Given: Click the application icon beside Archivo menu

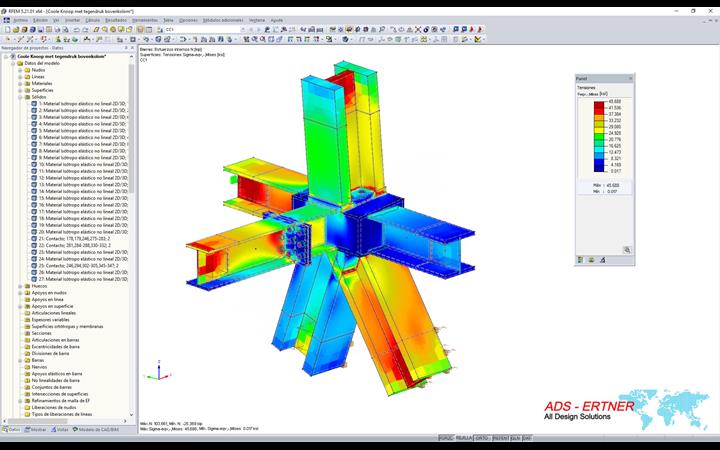Looking at the screenshot, I should click(x=6, y=20).
